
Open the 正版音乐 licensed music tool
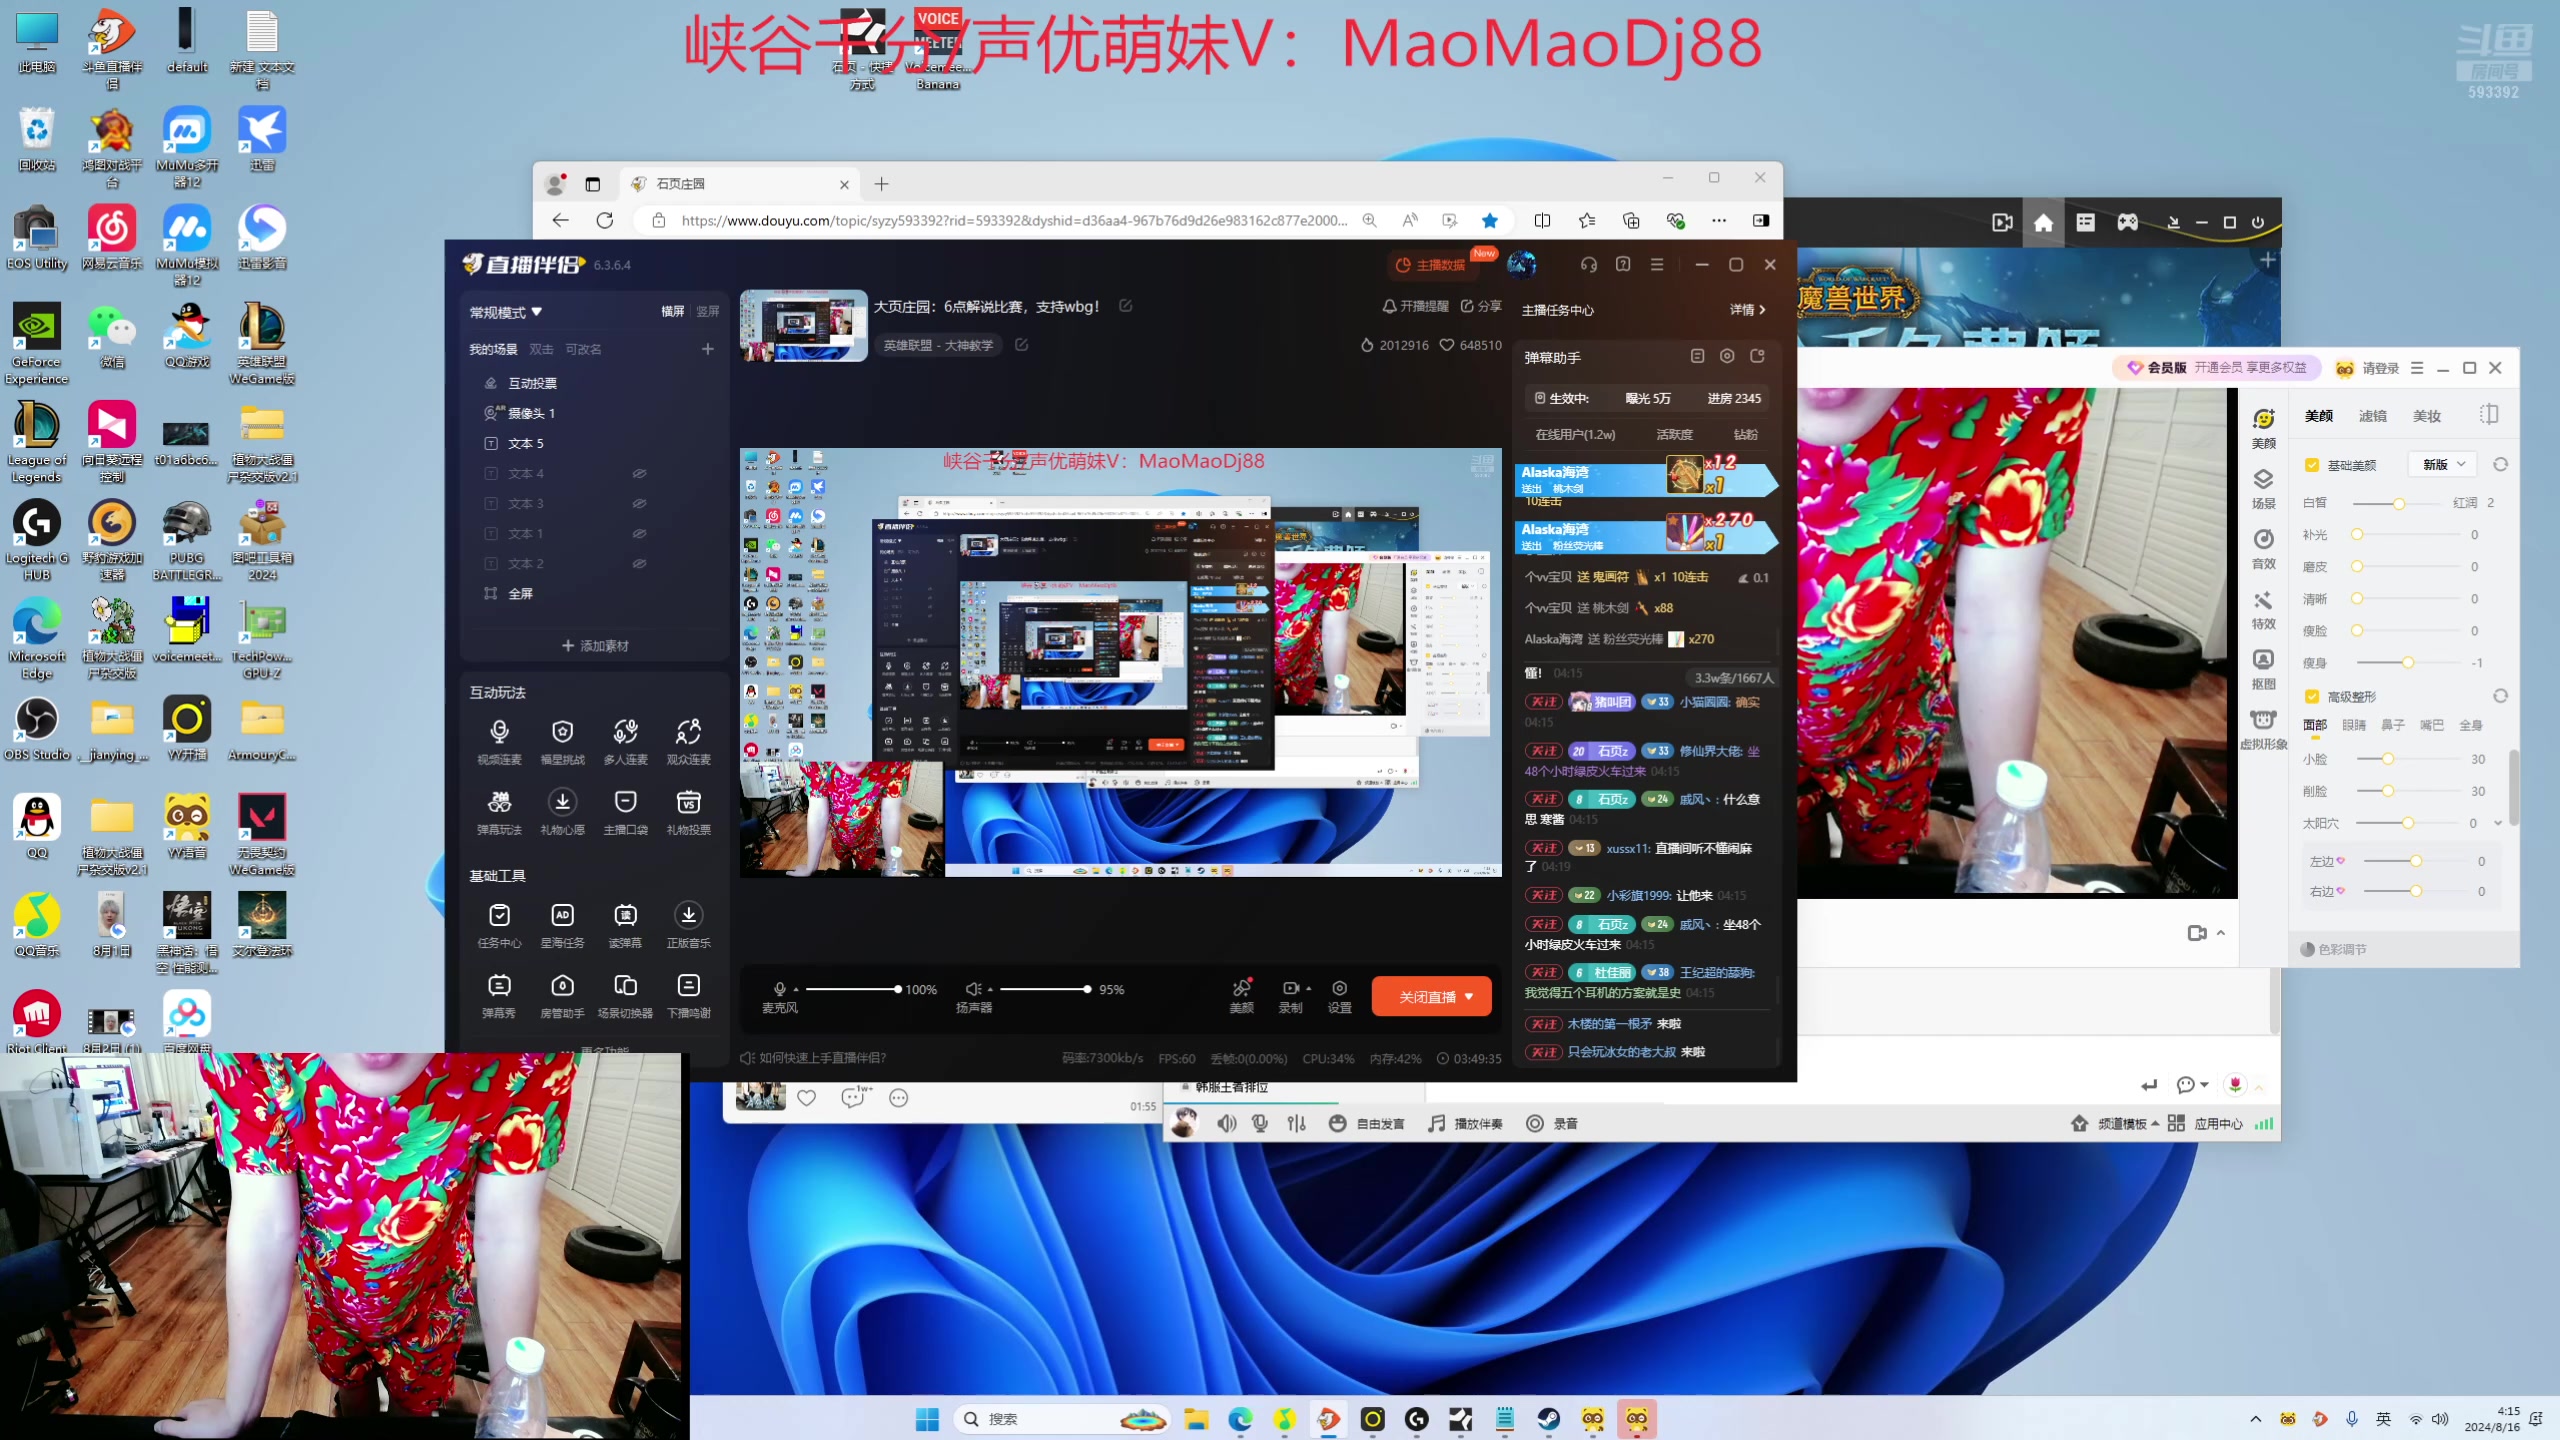[688, 926]
